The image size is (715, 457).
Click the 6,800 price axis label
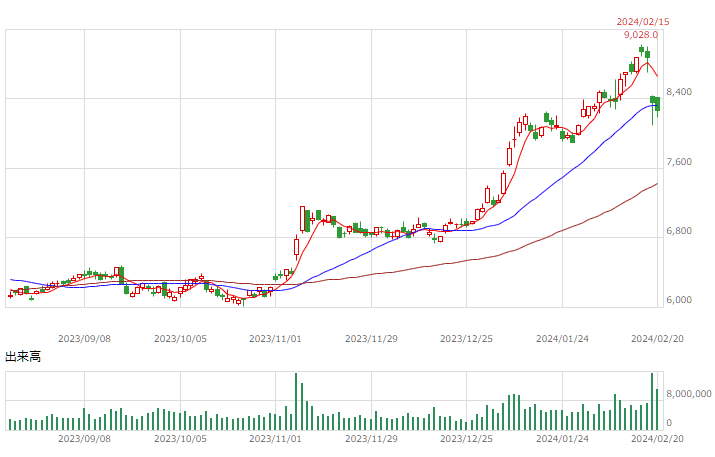679,231
